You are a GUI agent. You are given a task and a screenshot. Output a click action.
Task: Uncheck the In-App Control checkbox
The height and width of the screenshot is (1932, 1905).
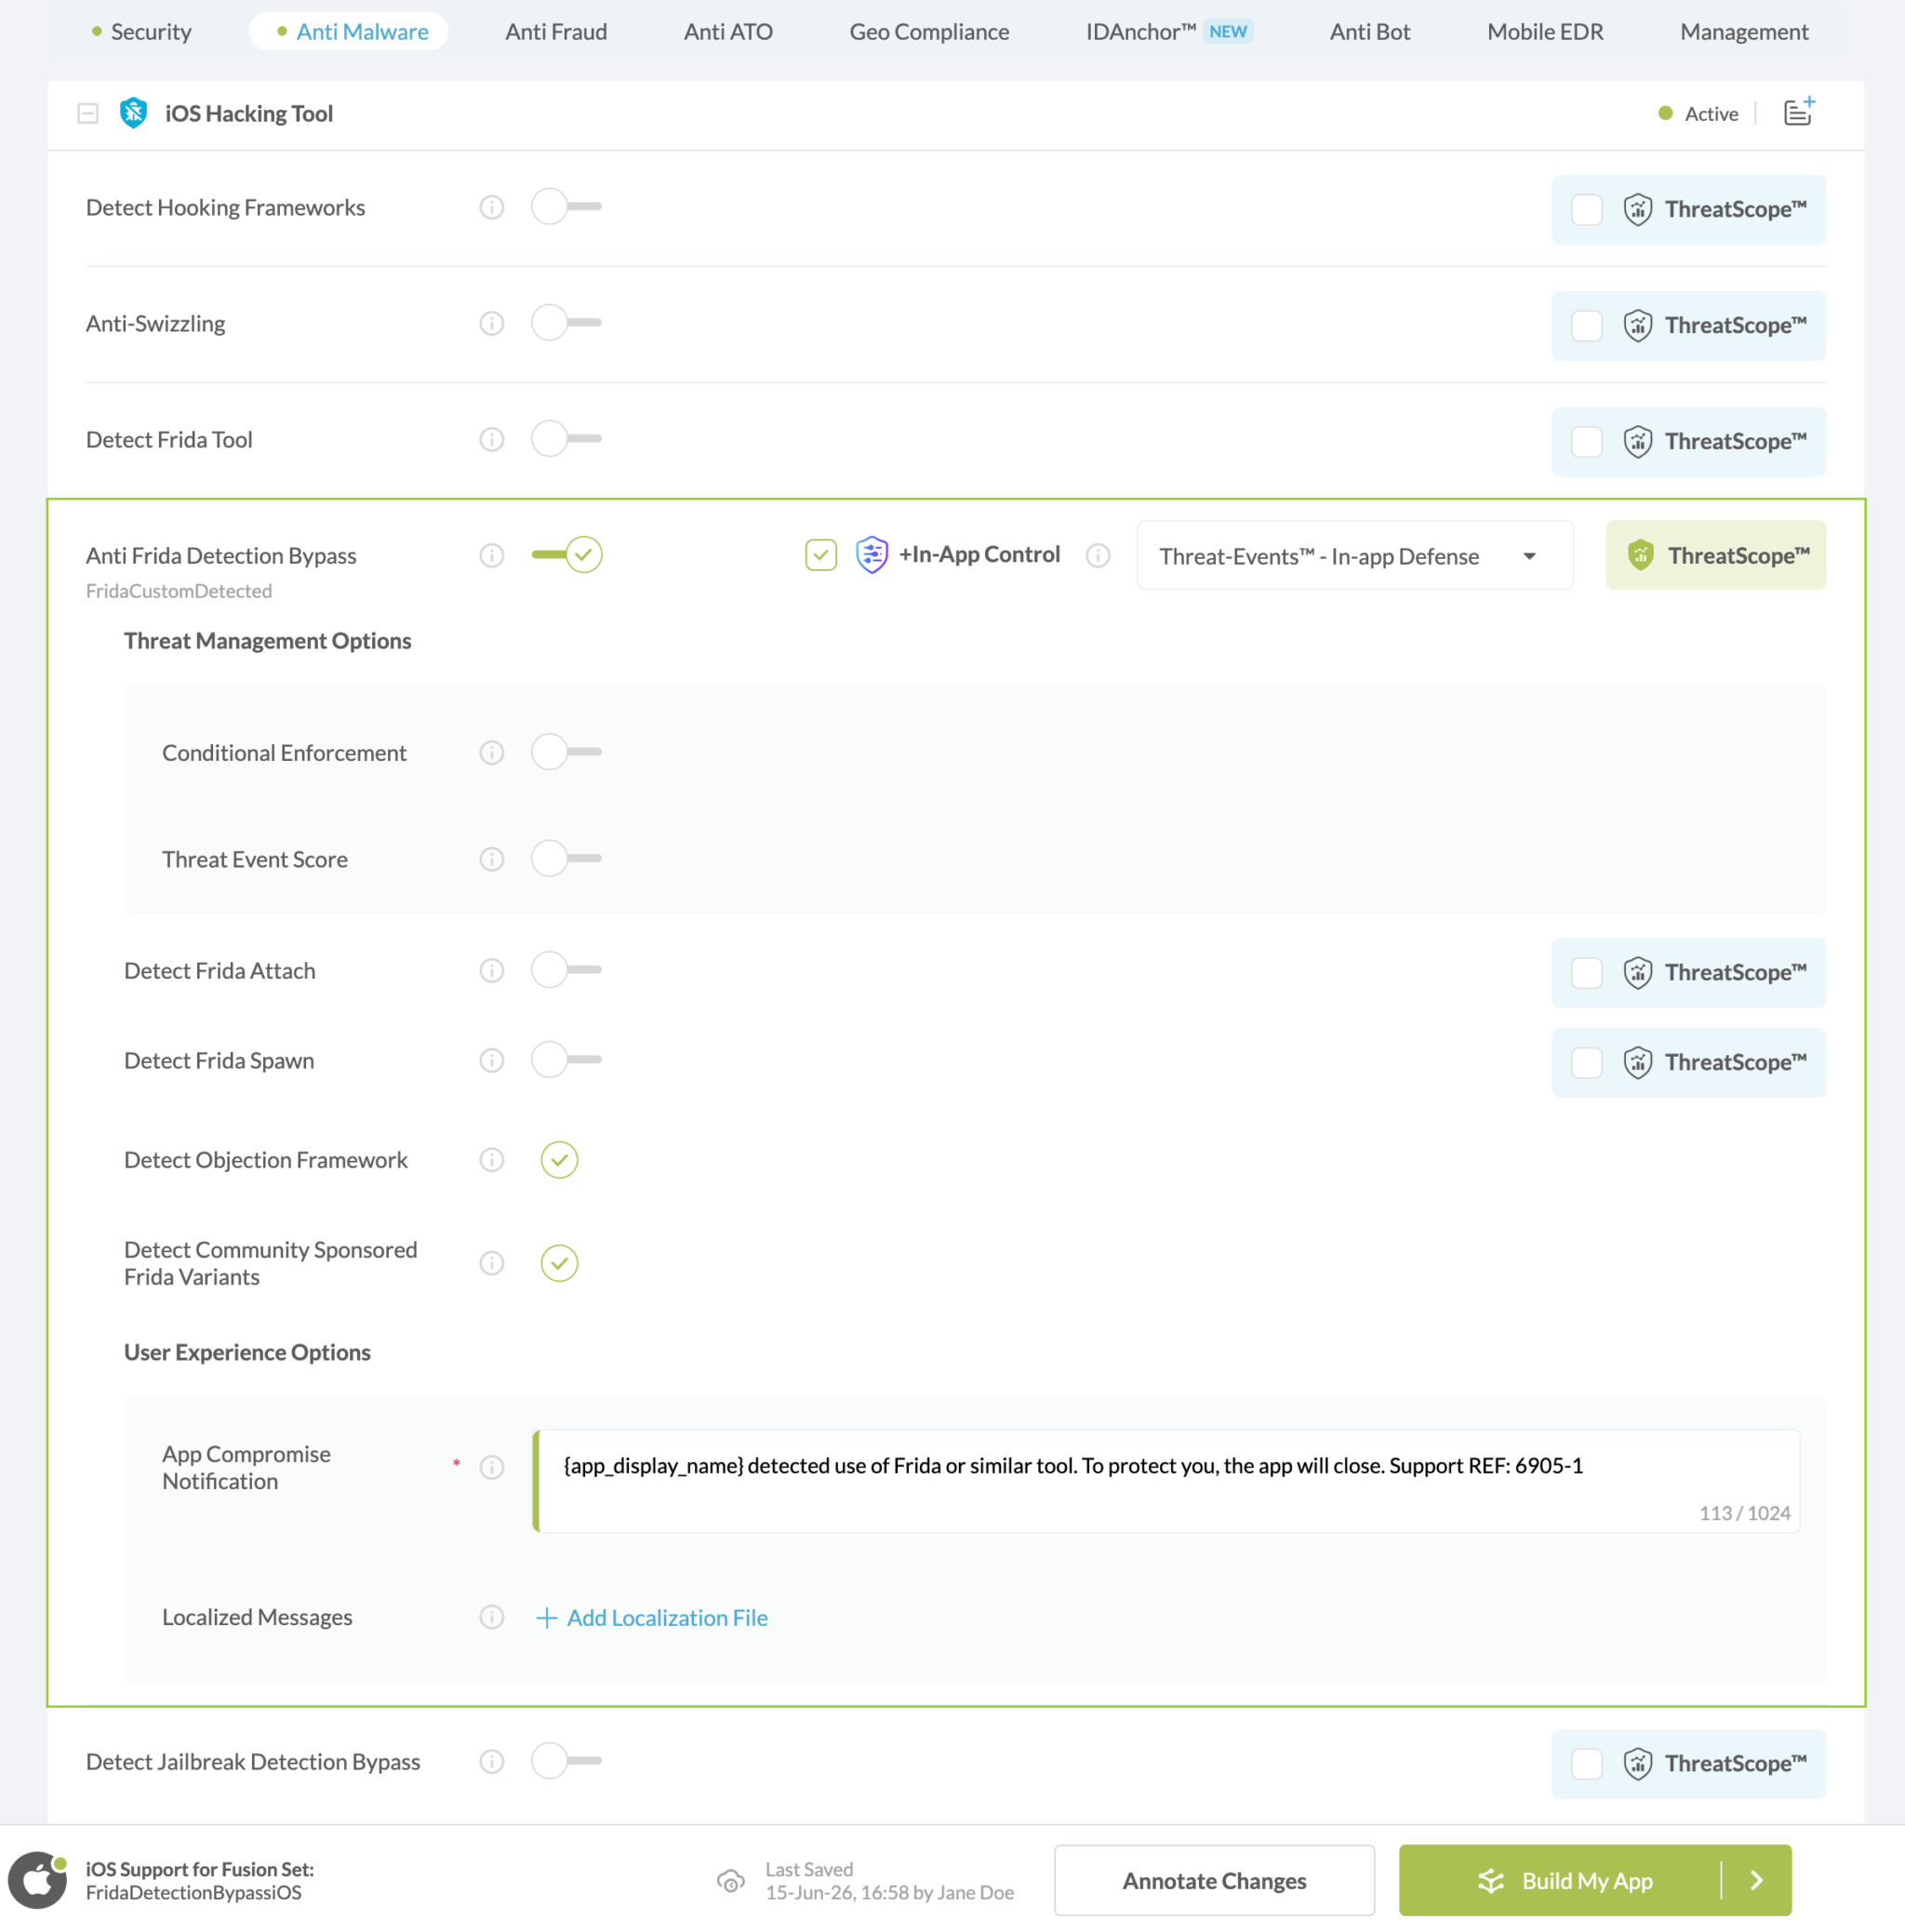(821, 555)
